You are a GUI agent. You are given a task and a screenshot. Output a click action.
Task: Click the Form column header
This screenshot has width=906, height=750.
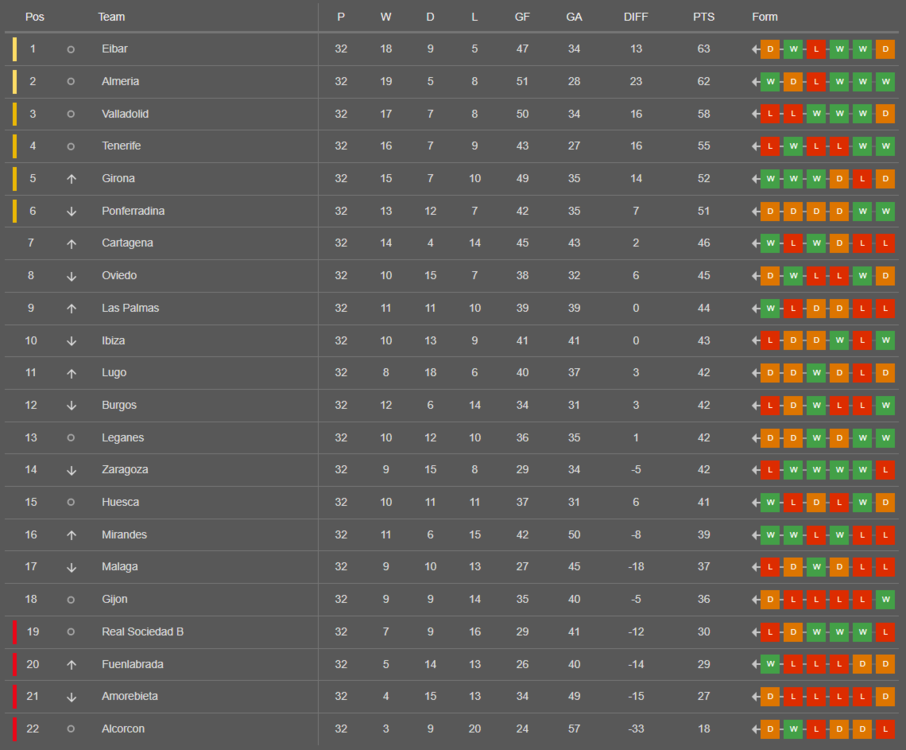coord(765,17)
